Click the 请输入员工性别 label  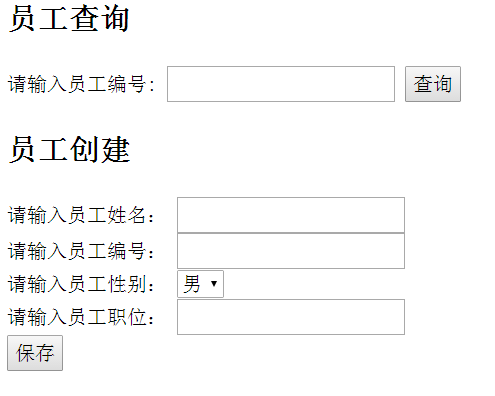(x=81, y=284)
